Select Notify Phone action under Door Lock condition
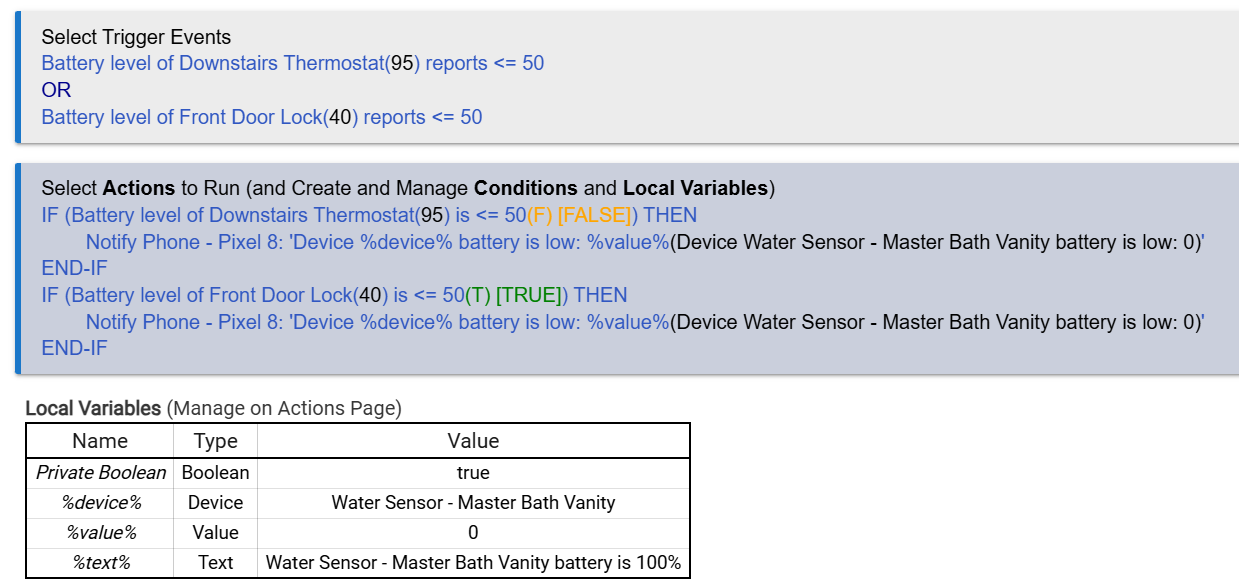The height and width of the screenshot is (584, 1239). click(x=376, y=322)
